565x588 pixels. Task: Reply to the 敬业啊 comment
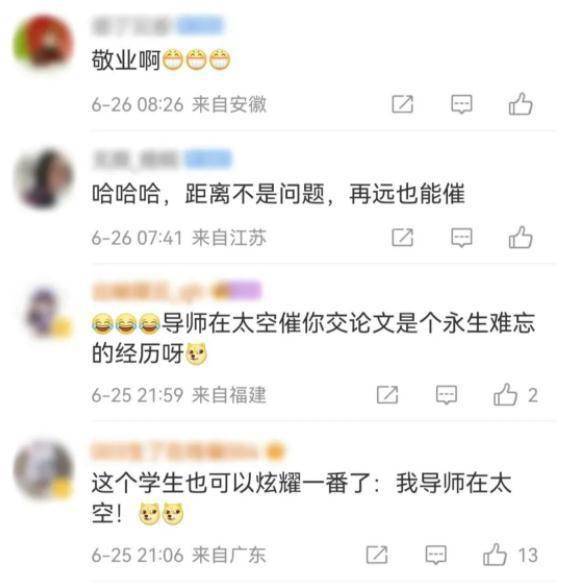click(x=462, y=104)
